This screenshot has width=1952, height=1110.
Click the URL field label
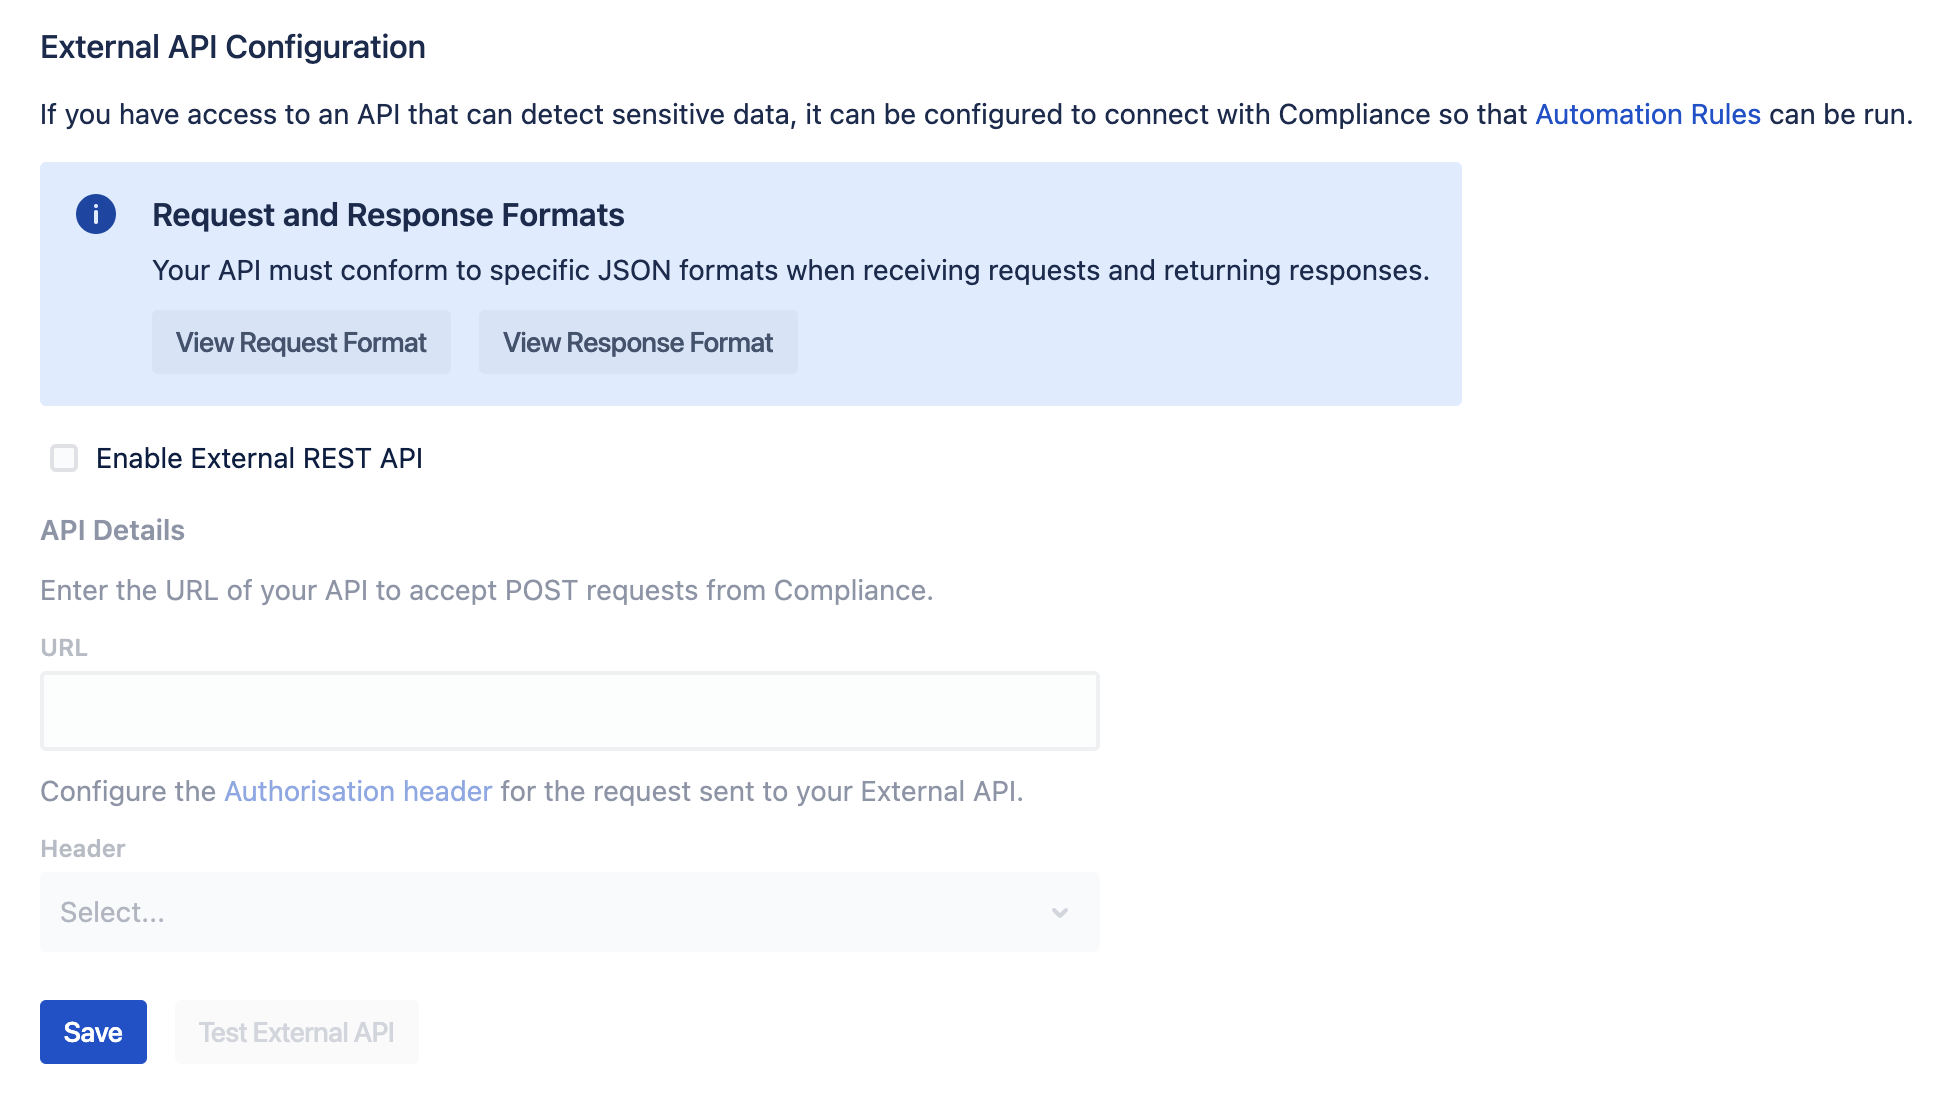(64, 648)
